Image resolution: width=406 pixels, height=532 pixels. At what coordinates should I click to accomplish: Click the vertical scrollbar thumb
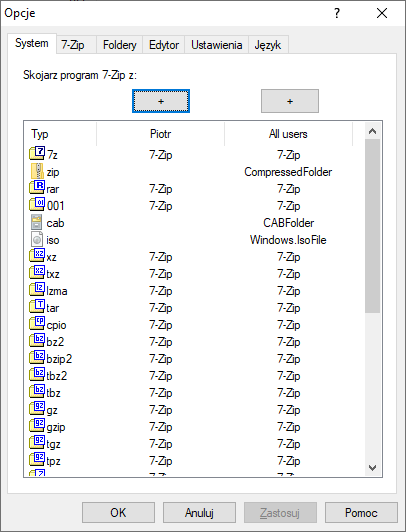click(372, 226)
